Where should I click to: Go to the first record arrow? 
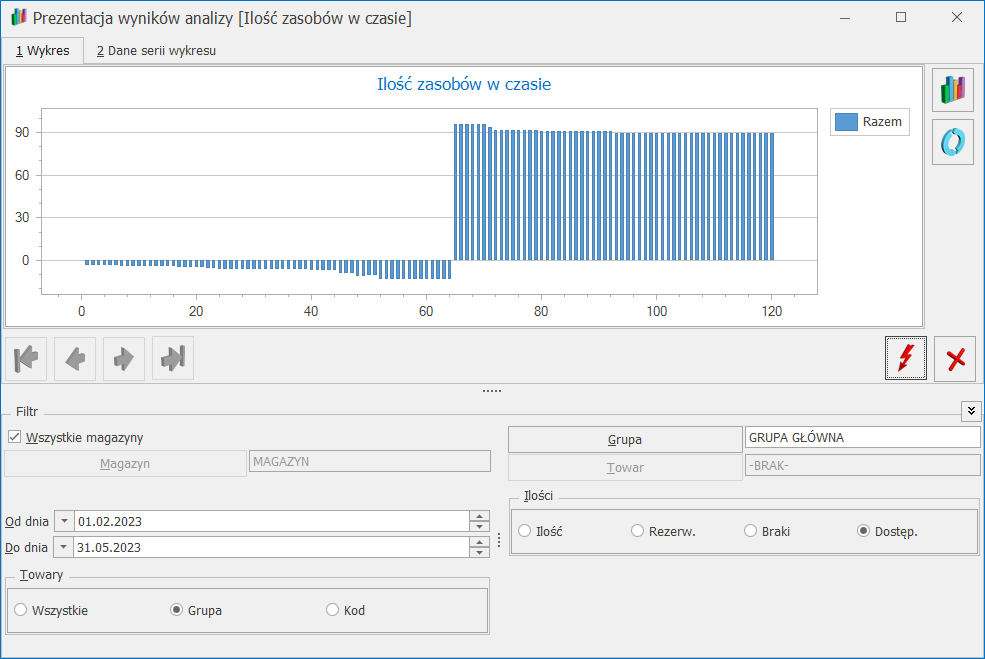(x=26, y=359)
